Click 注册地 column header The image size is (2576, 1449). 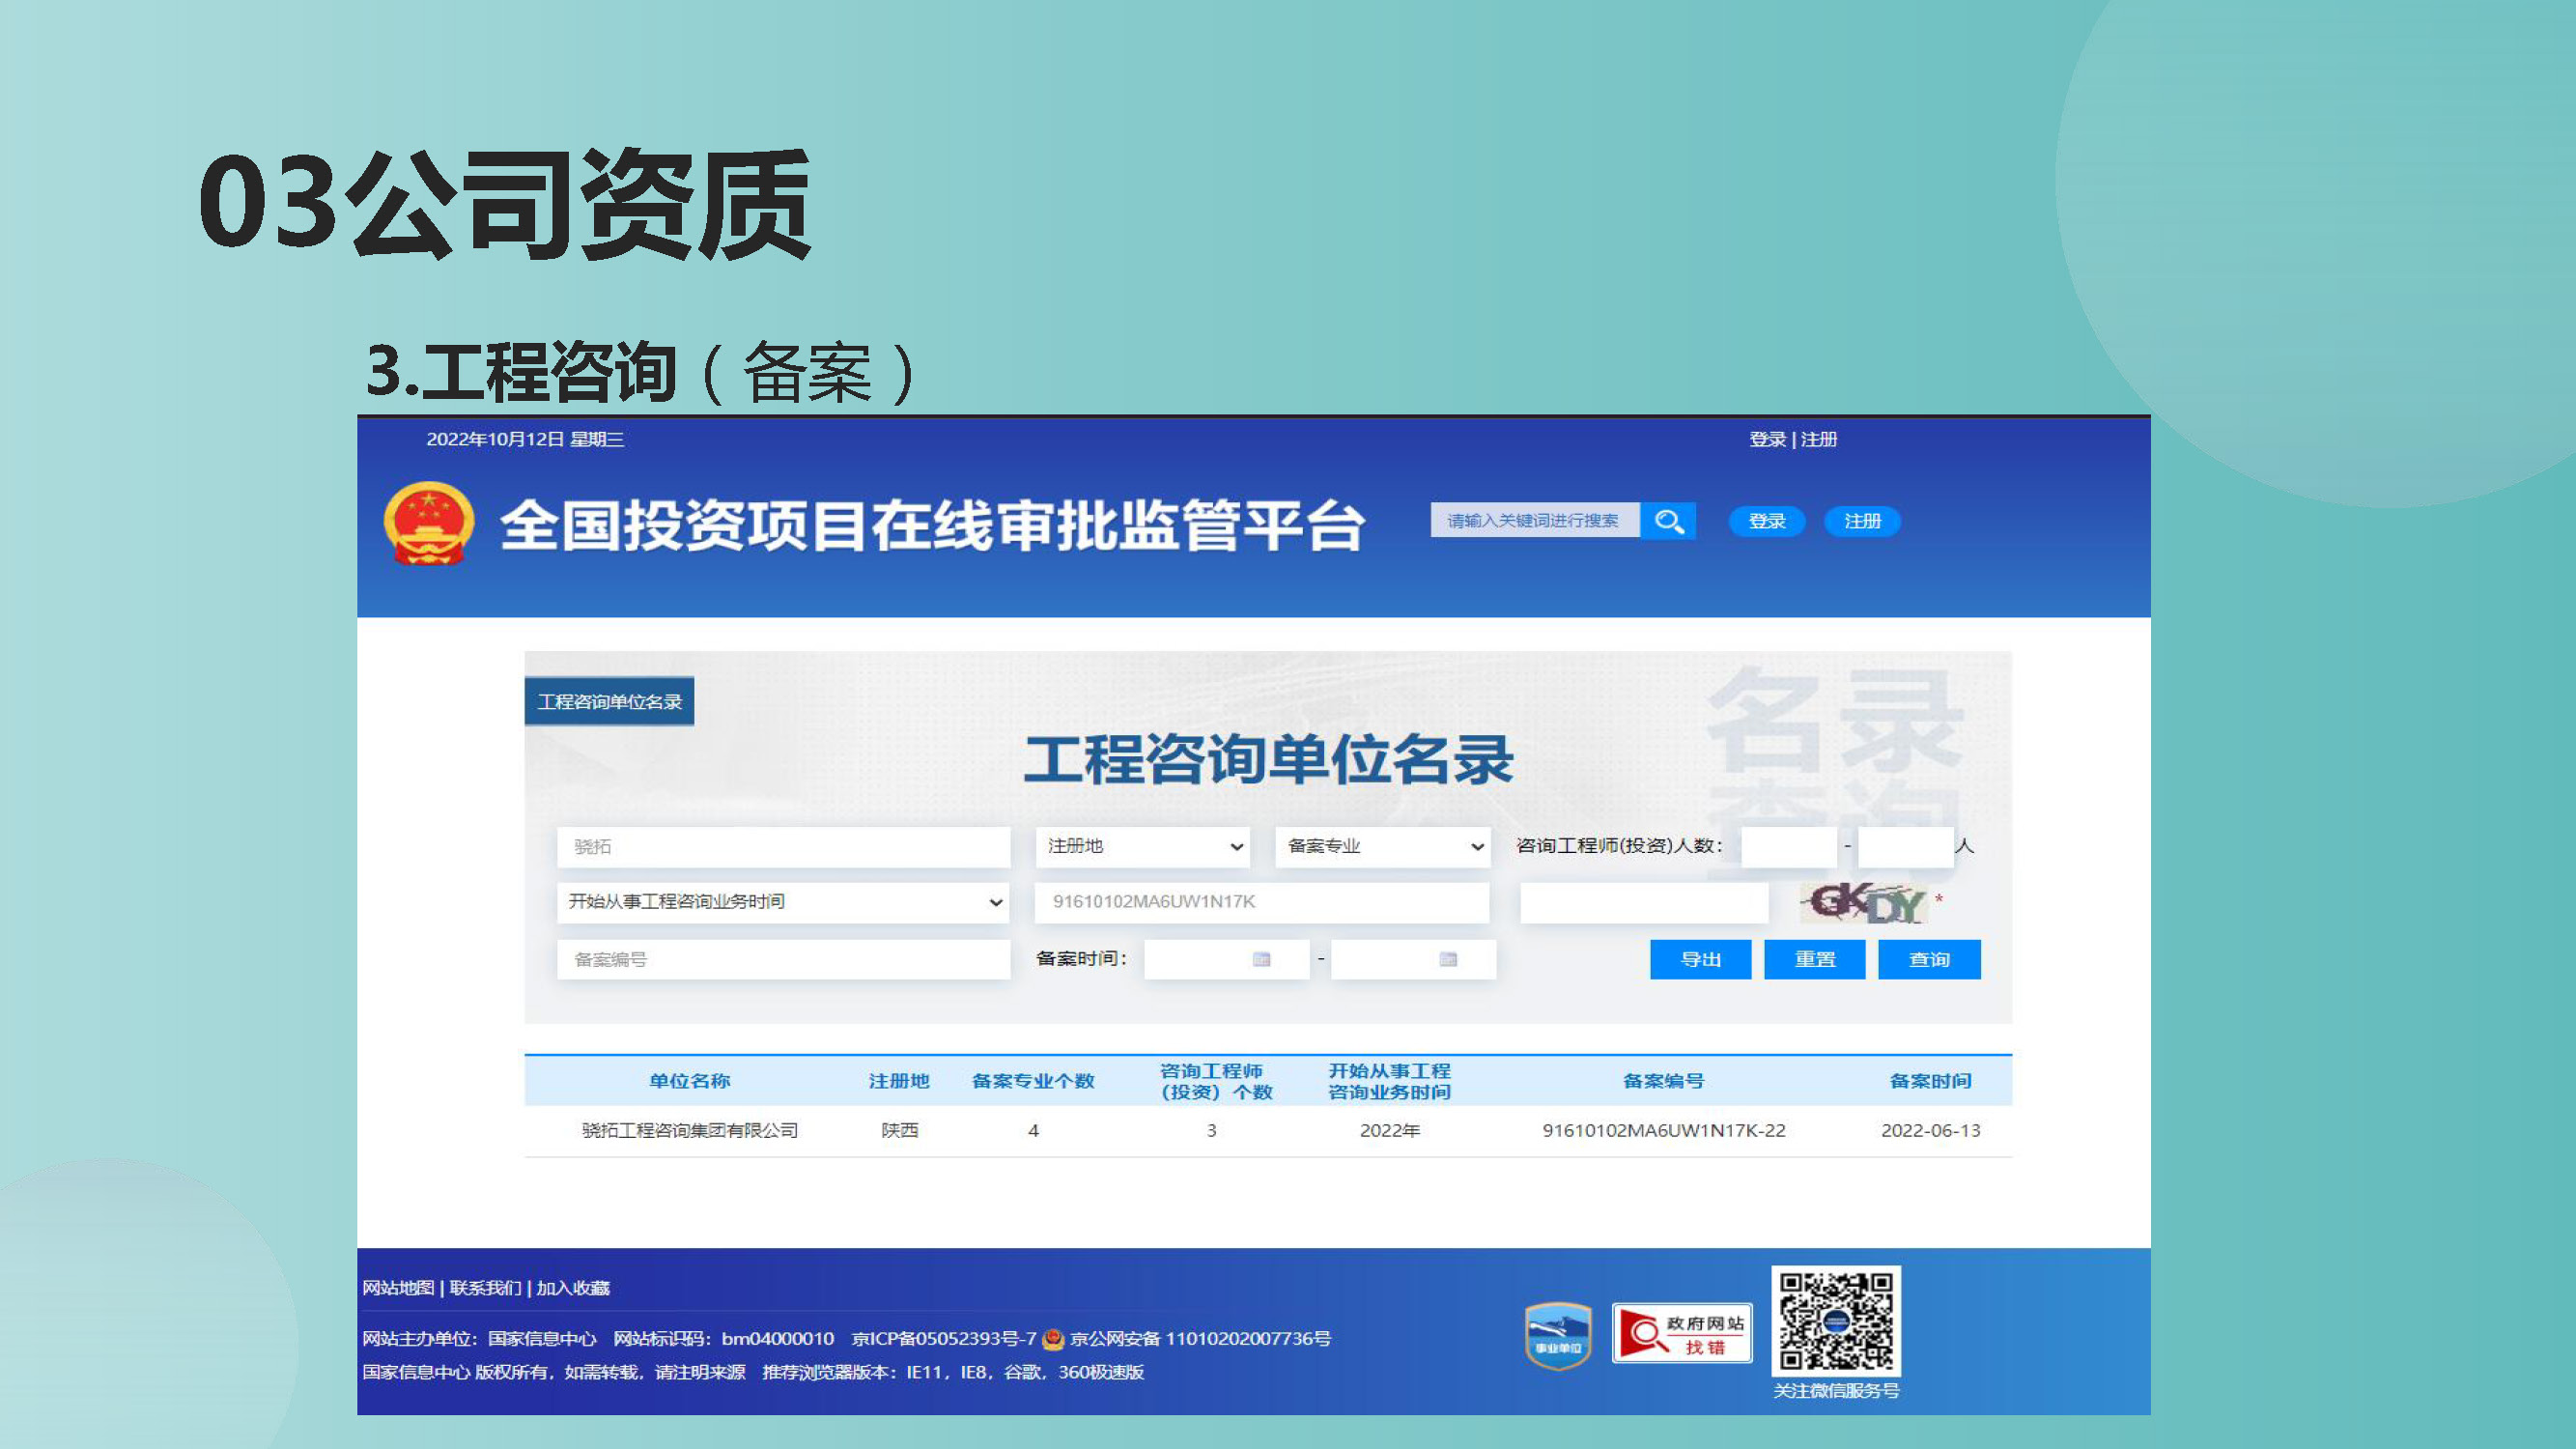click(x=899, y=1081)
